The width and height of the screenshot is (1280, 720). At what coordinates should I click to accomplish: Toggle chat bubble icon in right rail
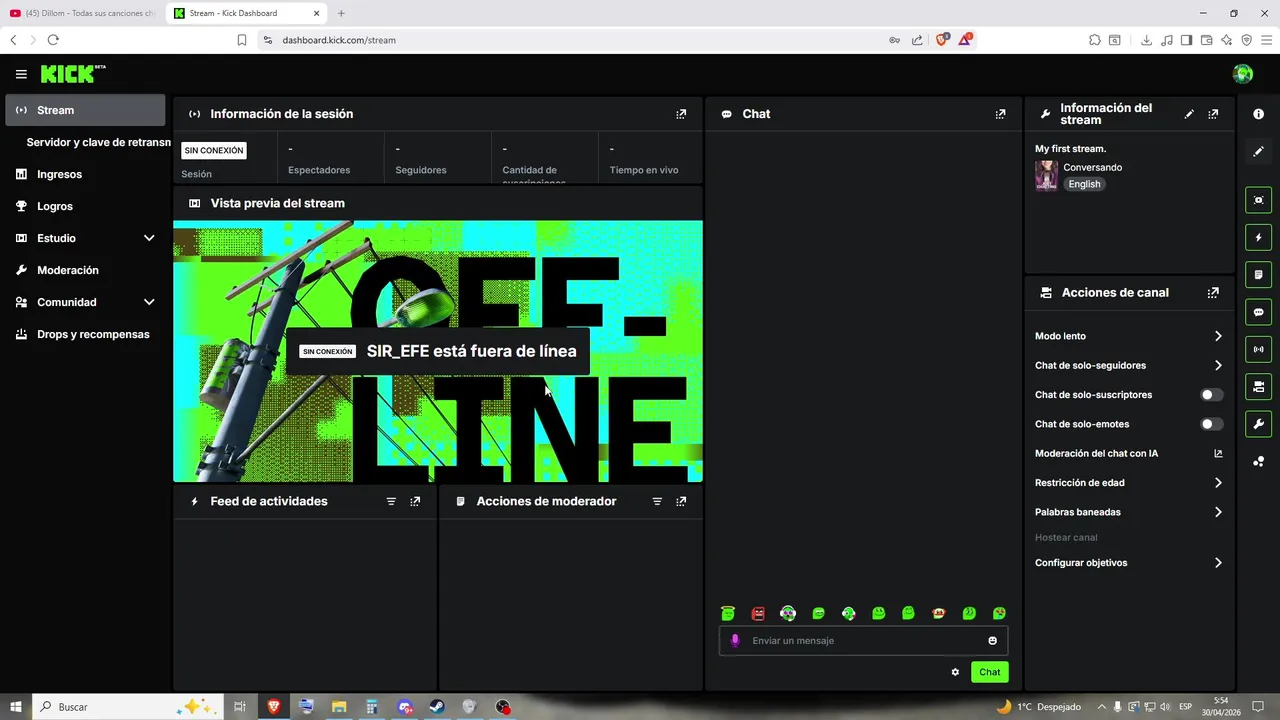coord(1259,312)
